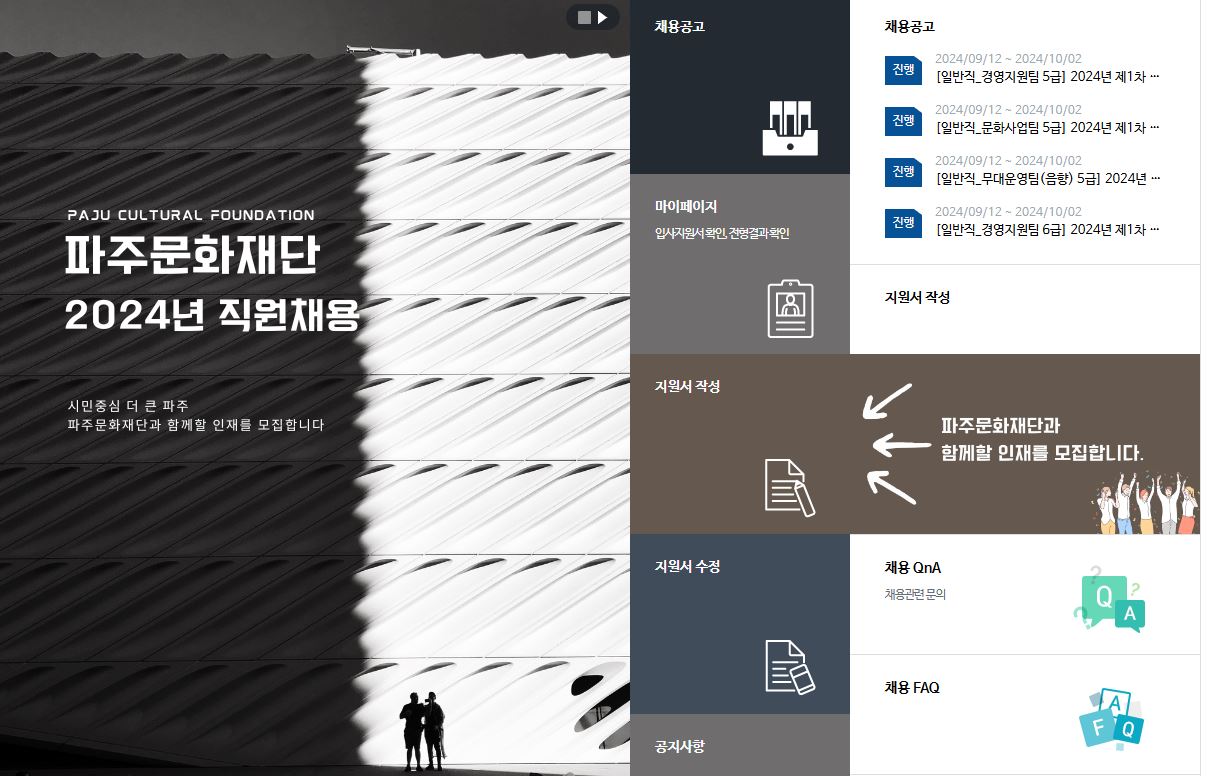Click the recruiting banner with cheering people

coord(1030,445)
